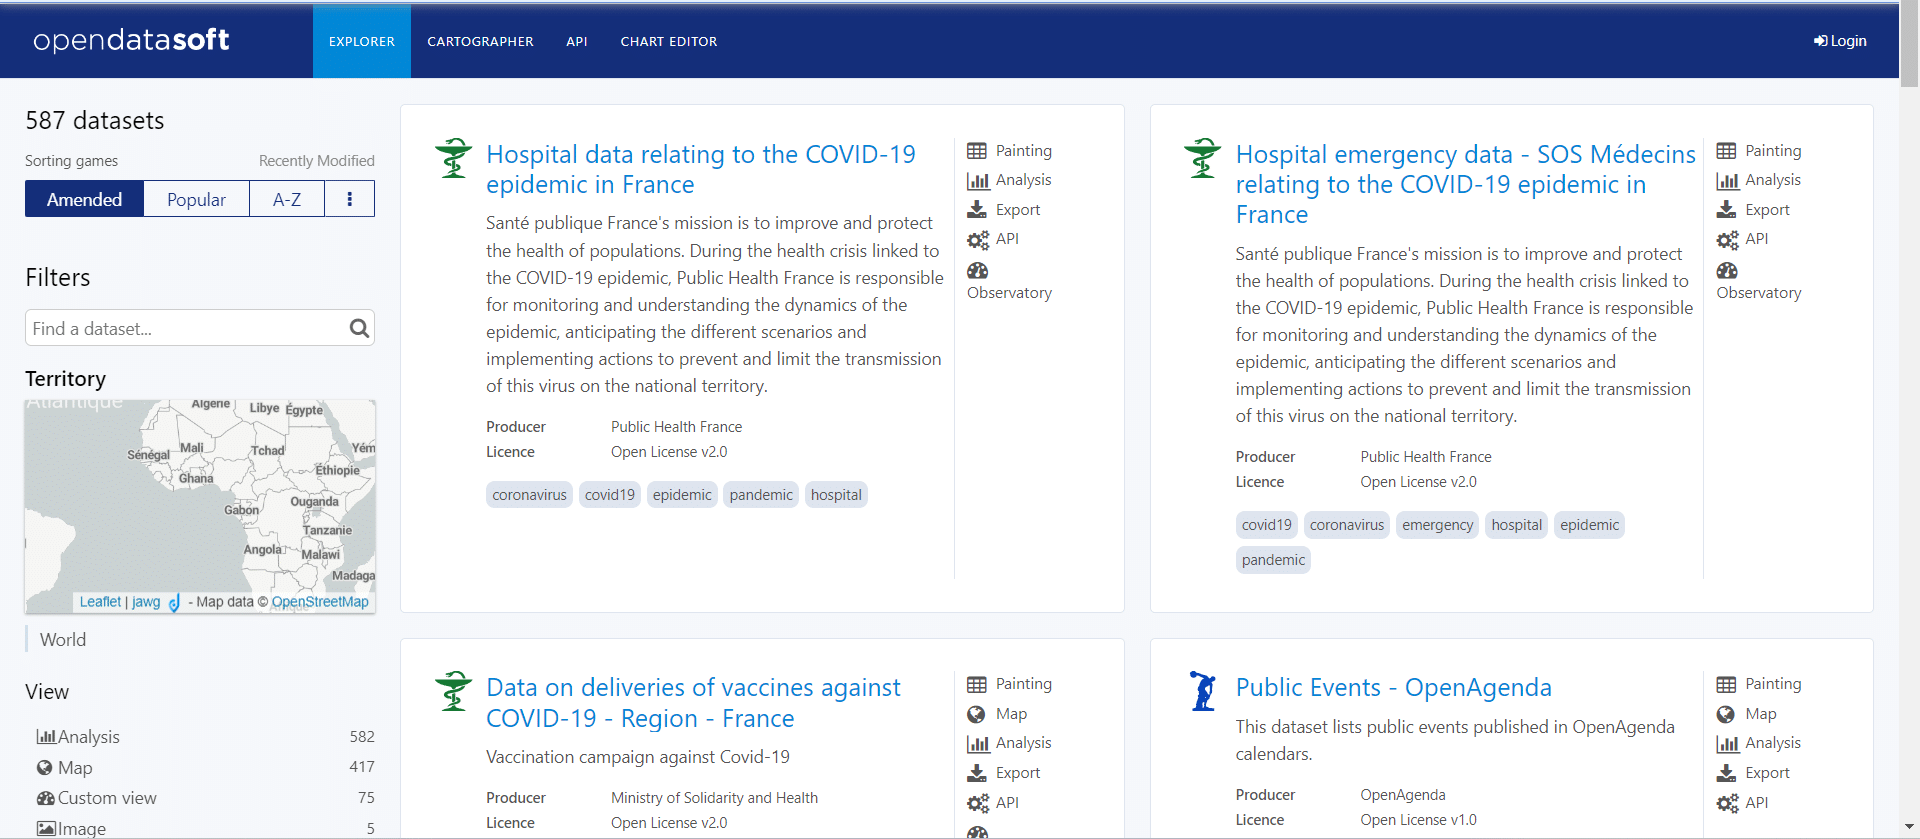1920x839 pixels.
Task: Click the Public Events OpenAgenda dataset icon
Action: click(x=1203, y=691)
